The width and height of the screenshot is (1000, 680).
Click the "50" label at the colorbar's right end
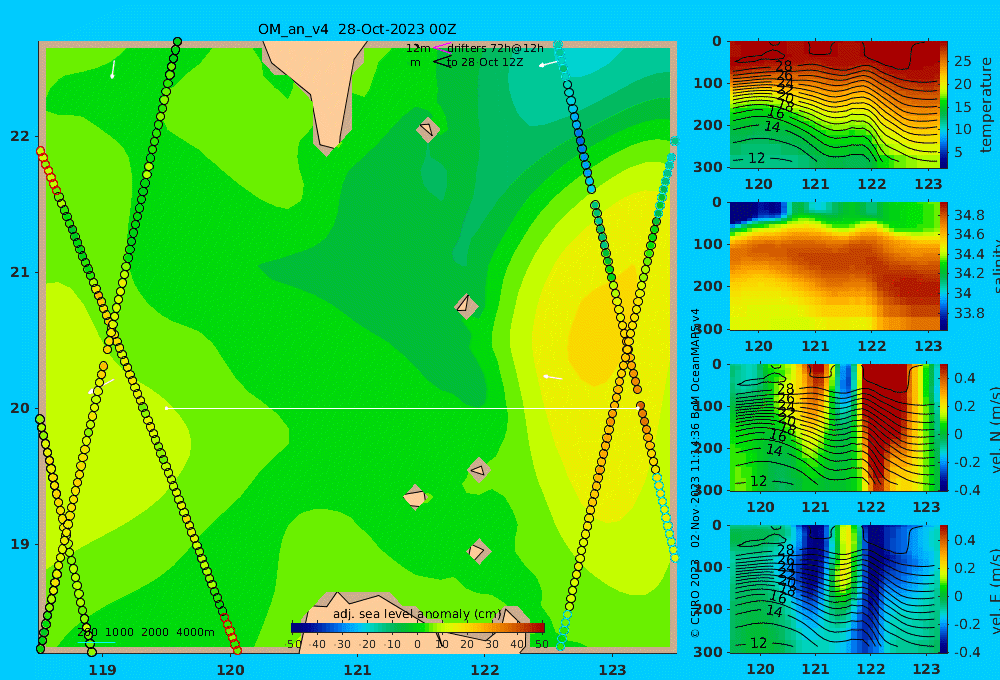[541, 644]
